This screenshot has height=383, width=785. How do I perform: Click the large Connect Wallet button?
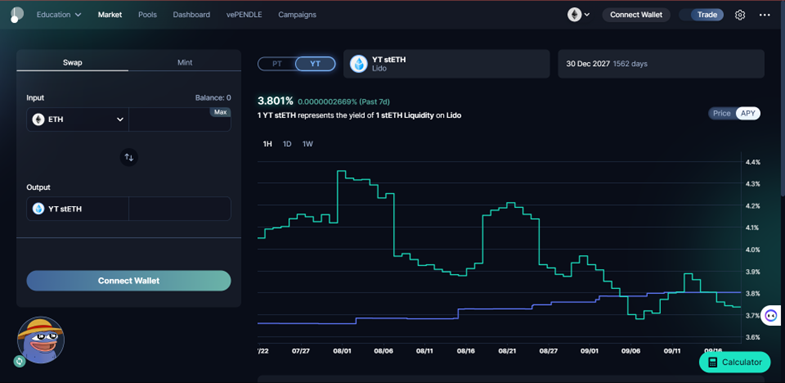point(129,281)
